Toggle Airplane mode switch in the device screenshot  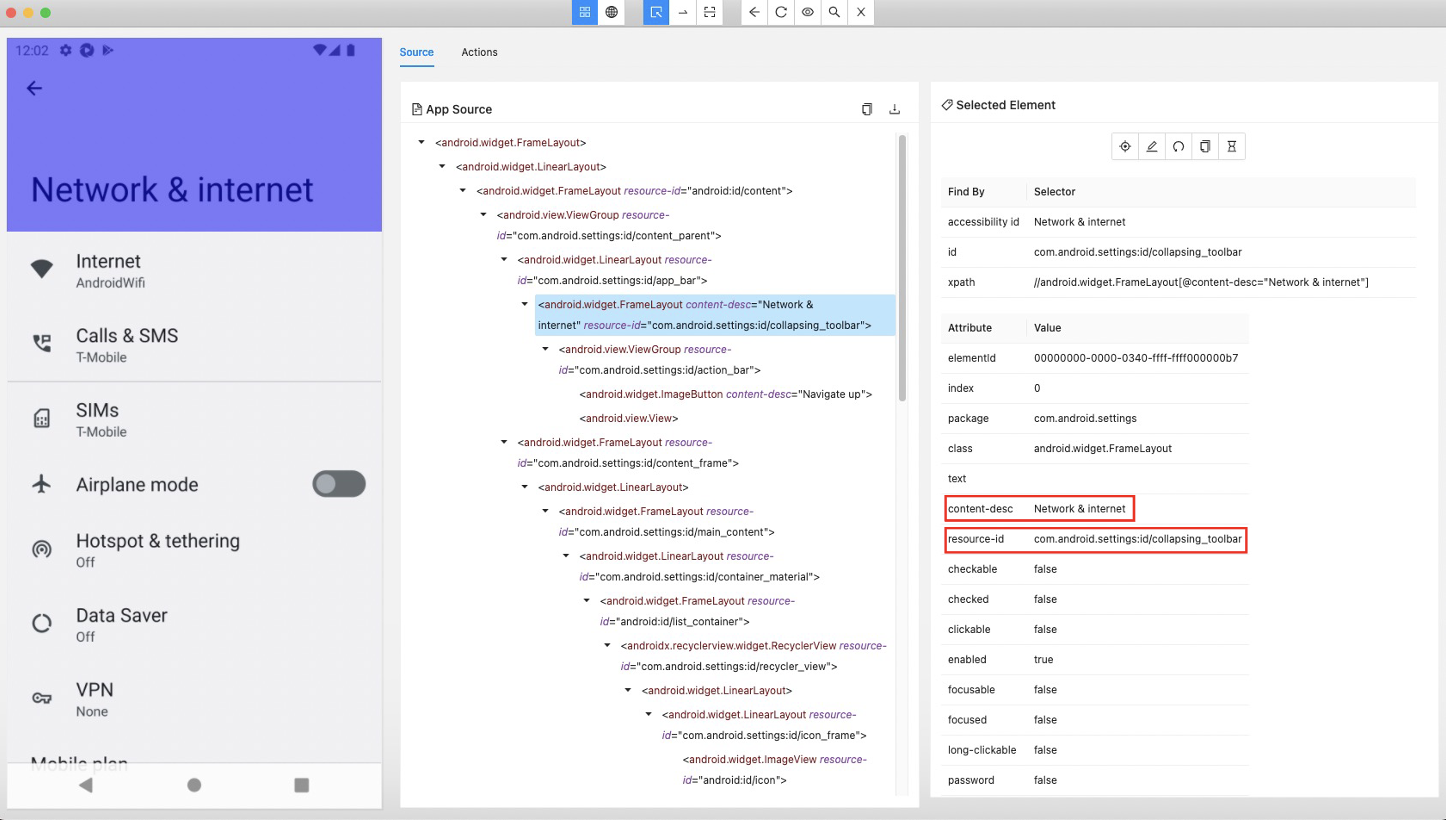click(339, 483)
